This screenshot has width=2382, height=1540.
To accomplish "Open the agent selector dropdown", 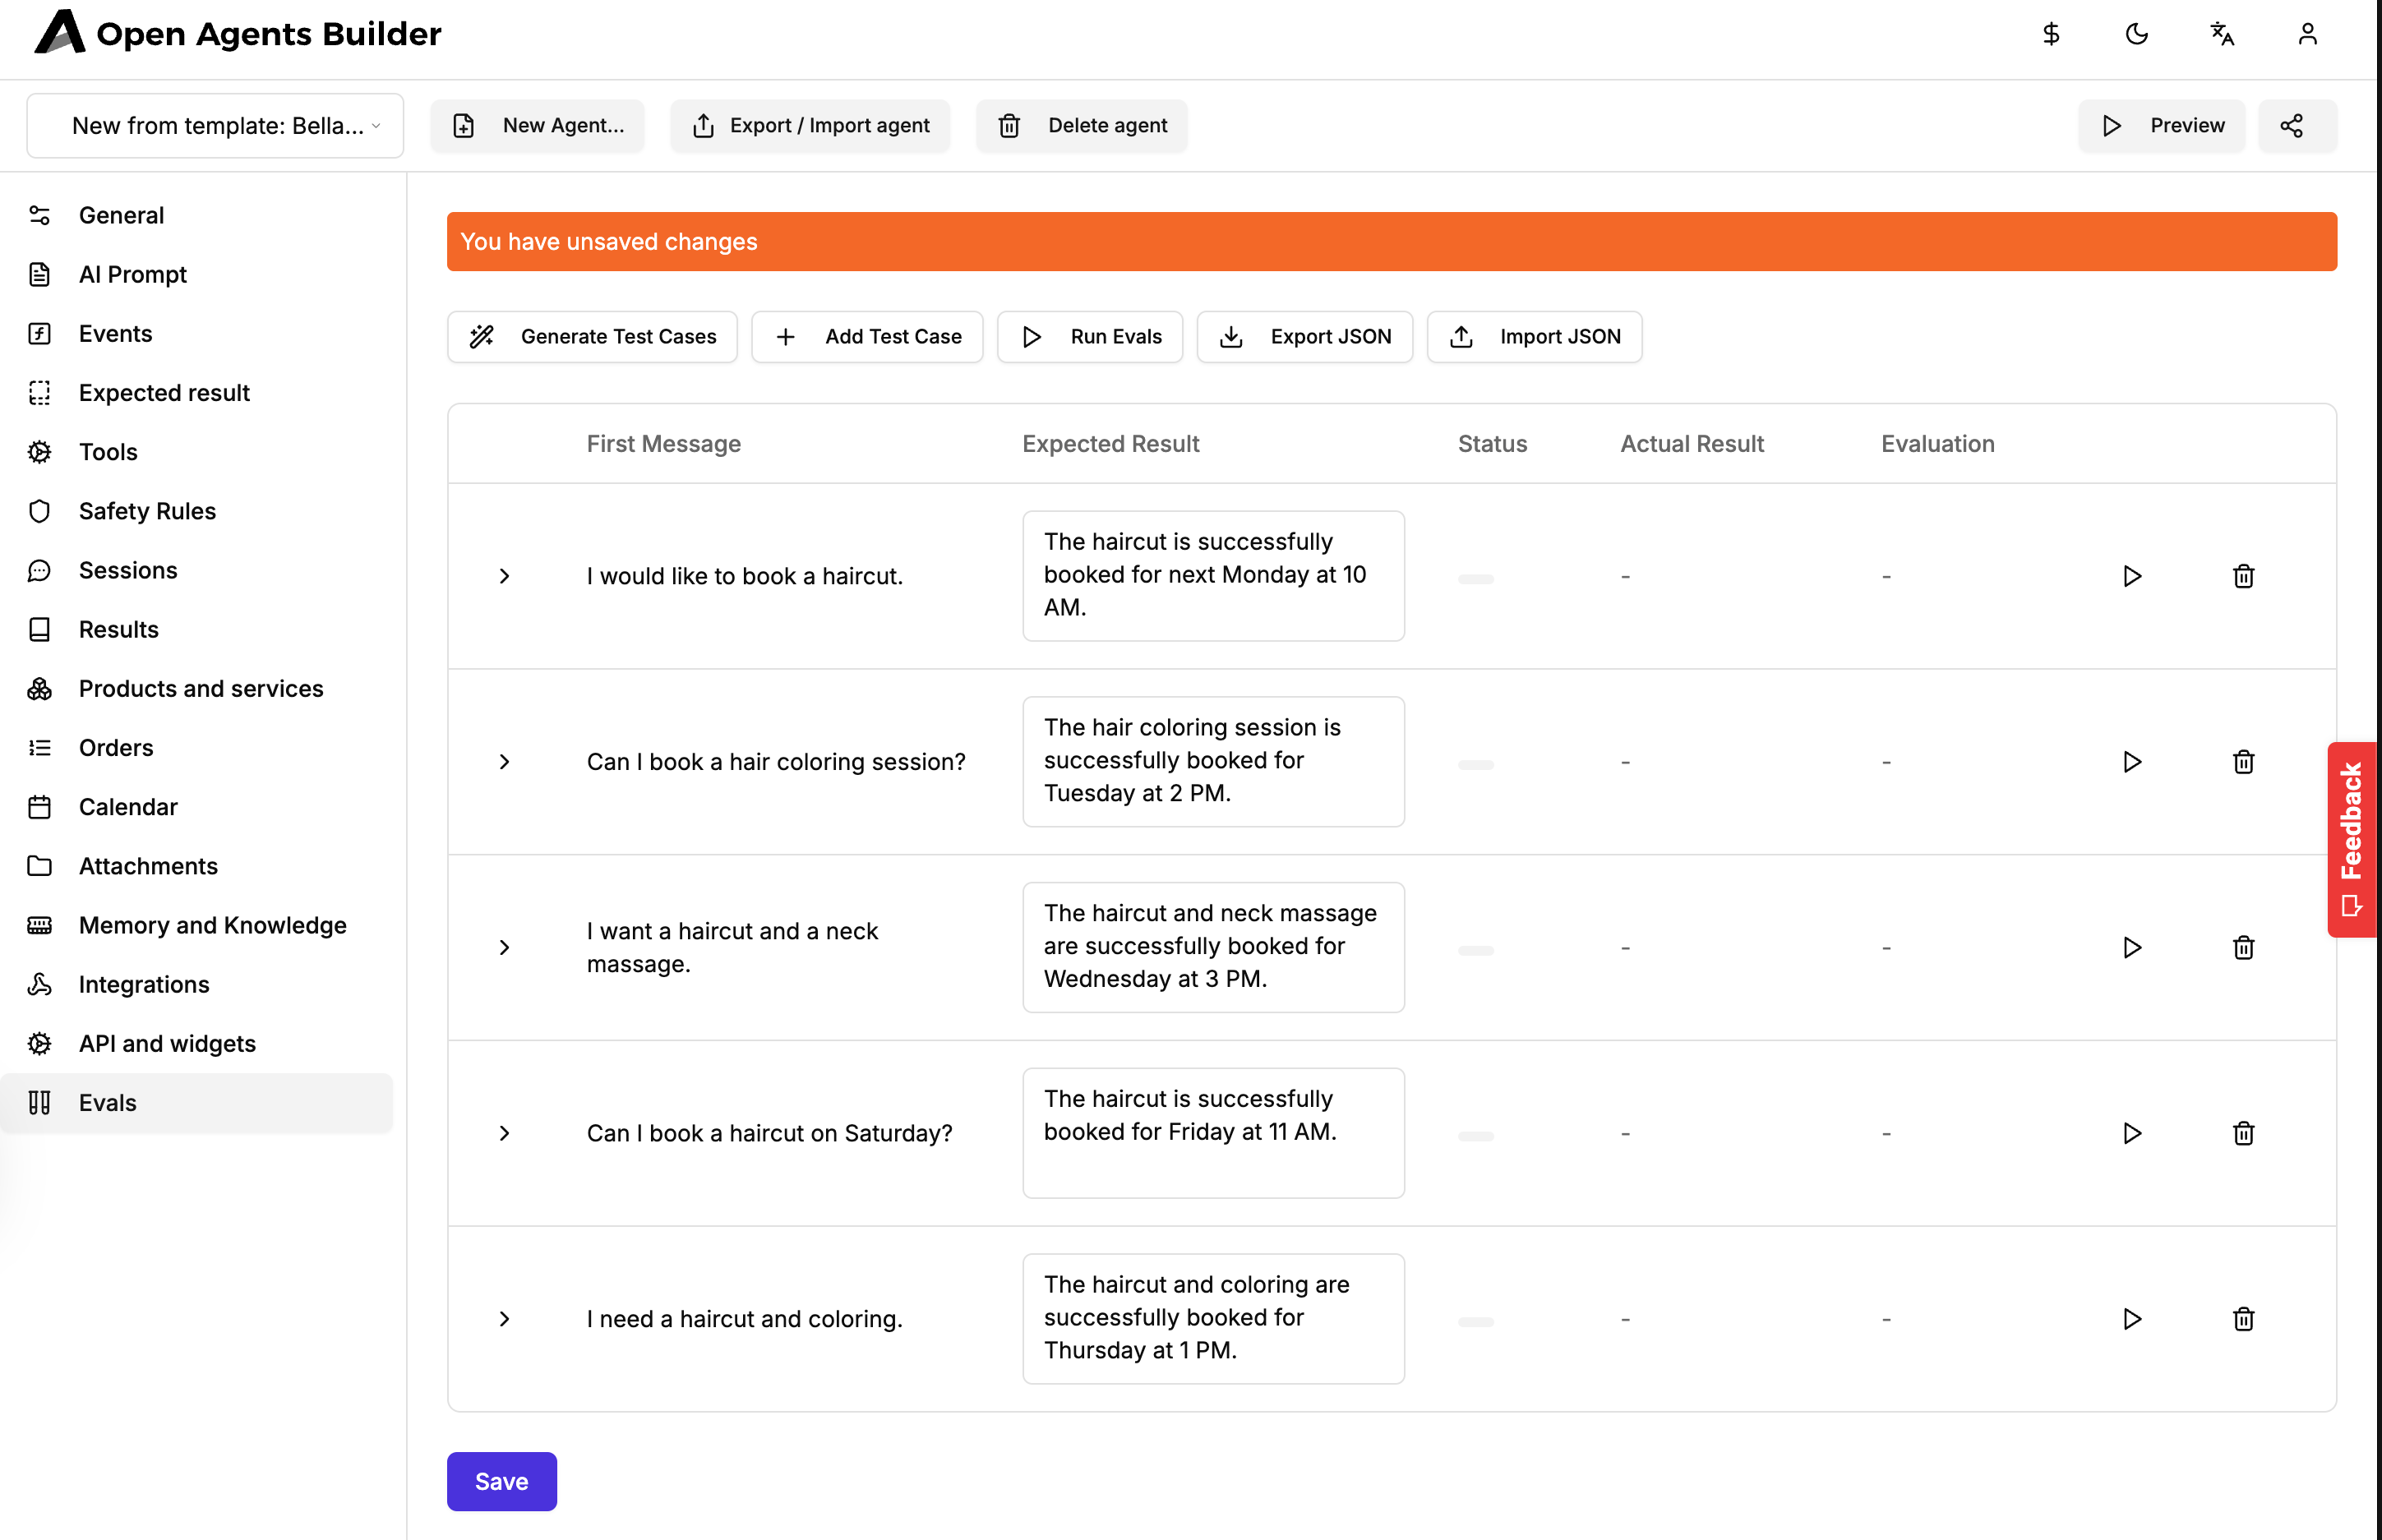I will pyautogui.click(x=215, y=126).
